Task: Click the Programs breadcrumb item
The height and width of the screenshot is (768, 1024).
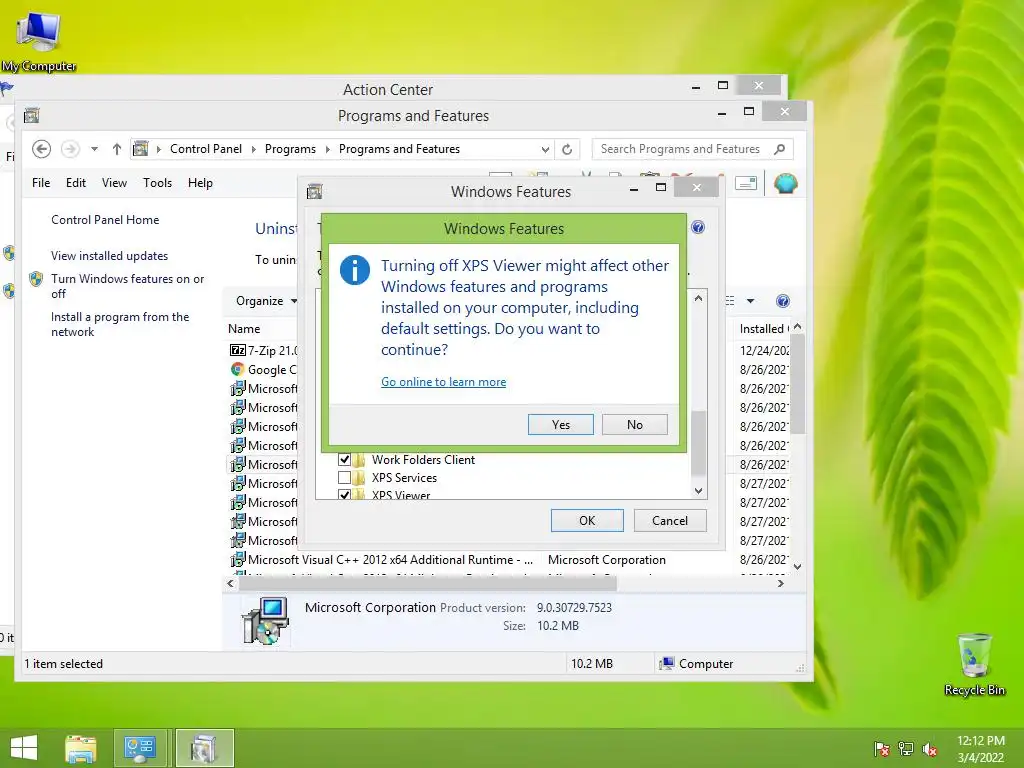Action: coord(291,149)
